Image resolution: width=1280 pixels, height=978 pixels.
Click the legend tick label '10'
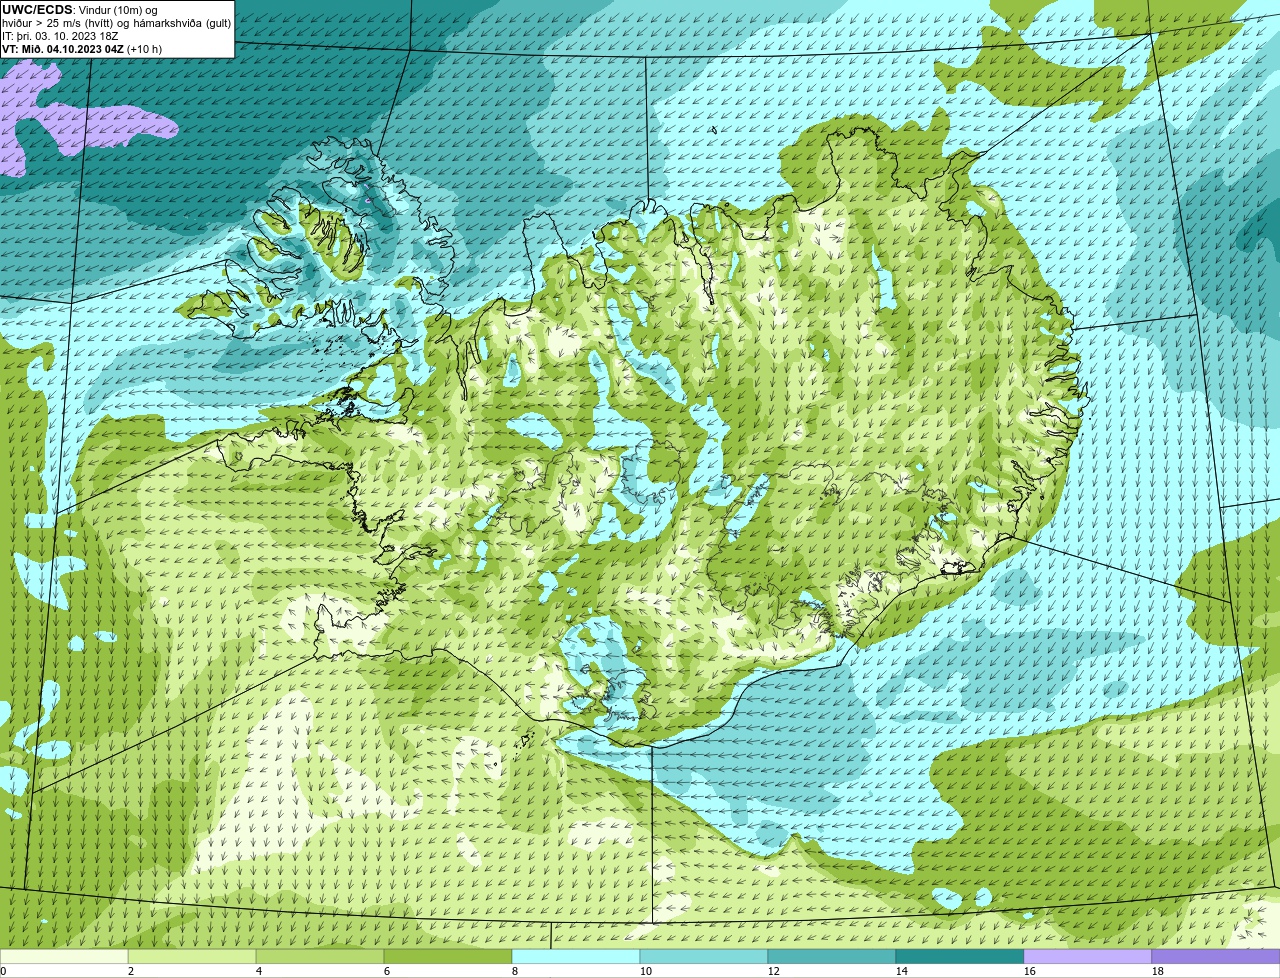pyautogui.click(x=646, y=971)
